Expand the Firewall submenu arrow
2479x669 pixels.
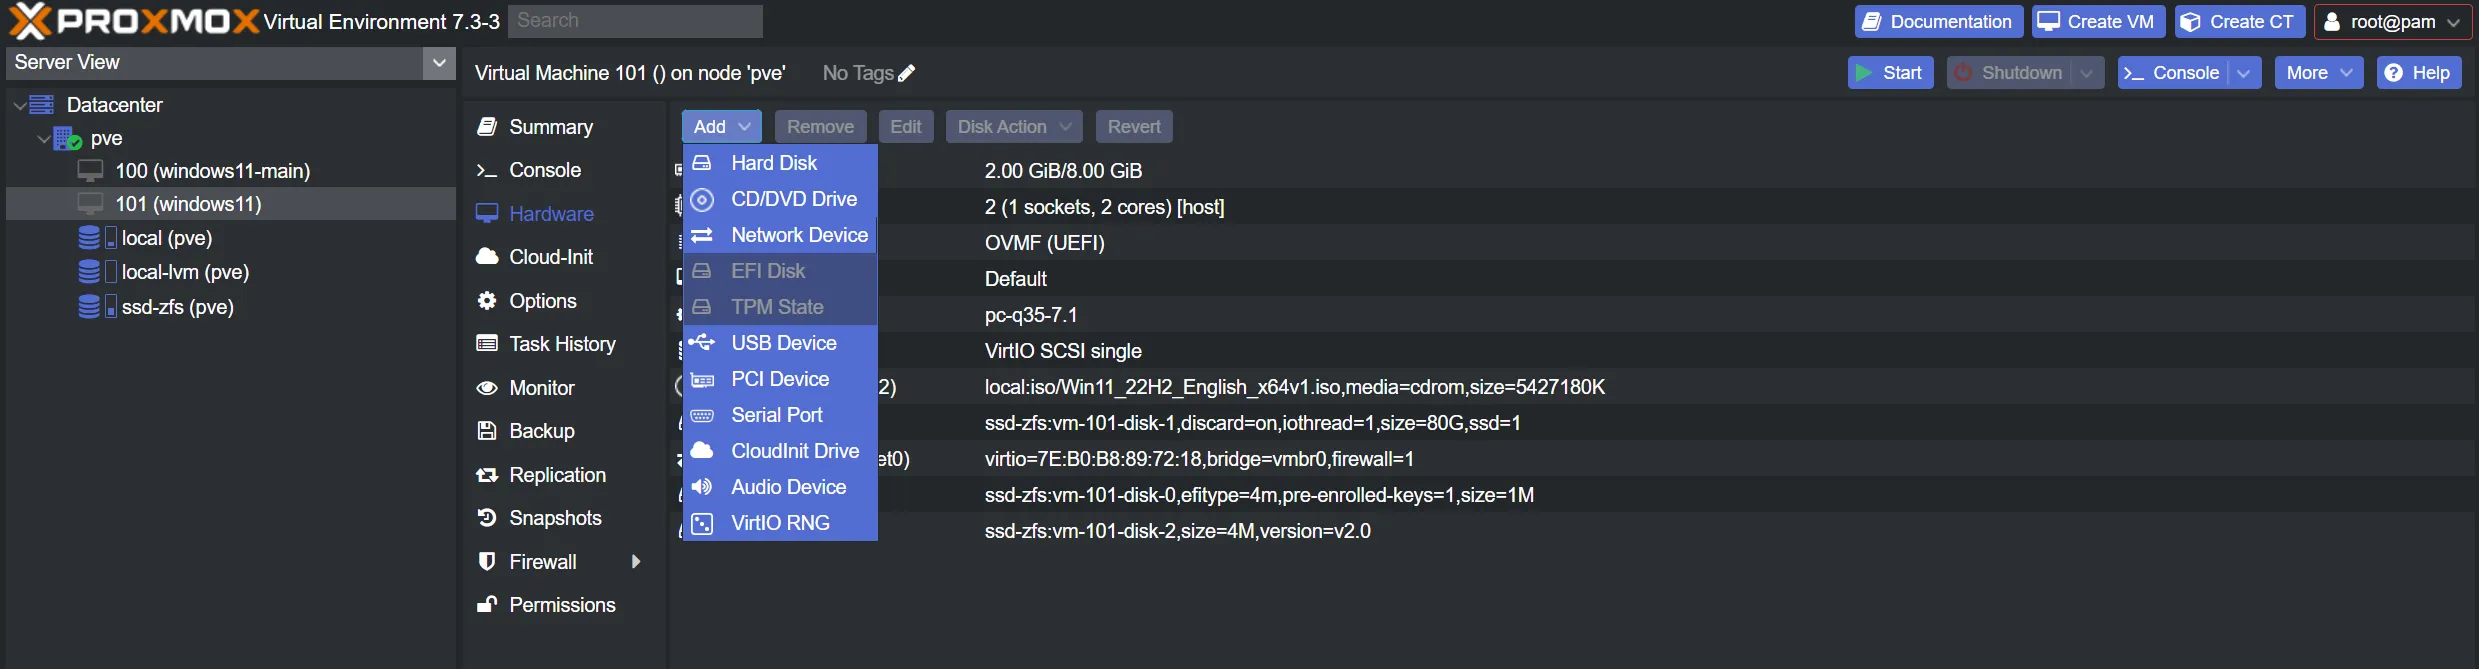click(636, 562)
